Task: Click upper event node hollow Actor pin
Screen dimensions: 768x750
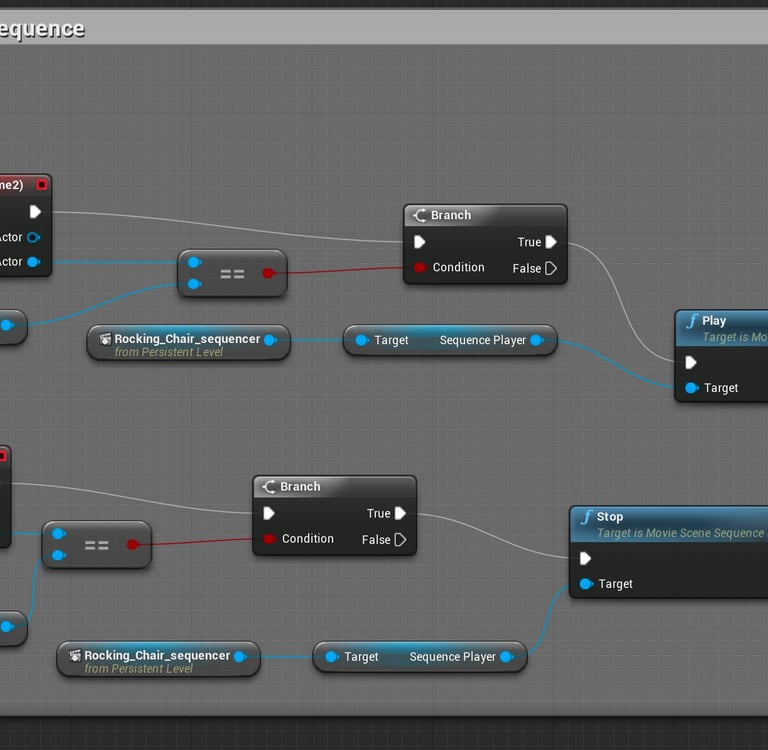Action: [x=33, y=238]
